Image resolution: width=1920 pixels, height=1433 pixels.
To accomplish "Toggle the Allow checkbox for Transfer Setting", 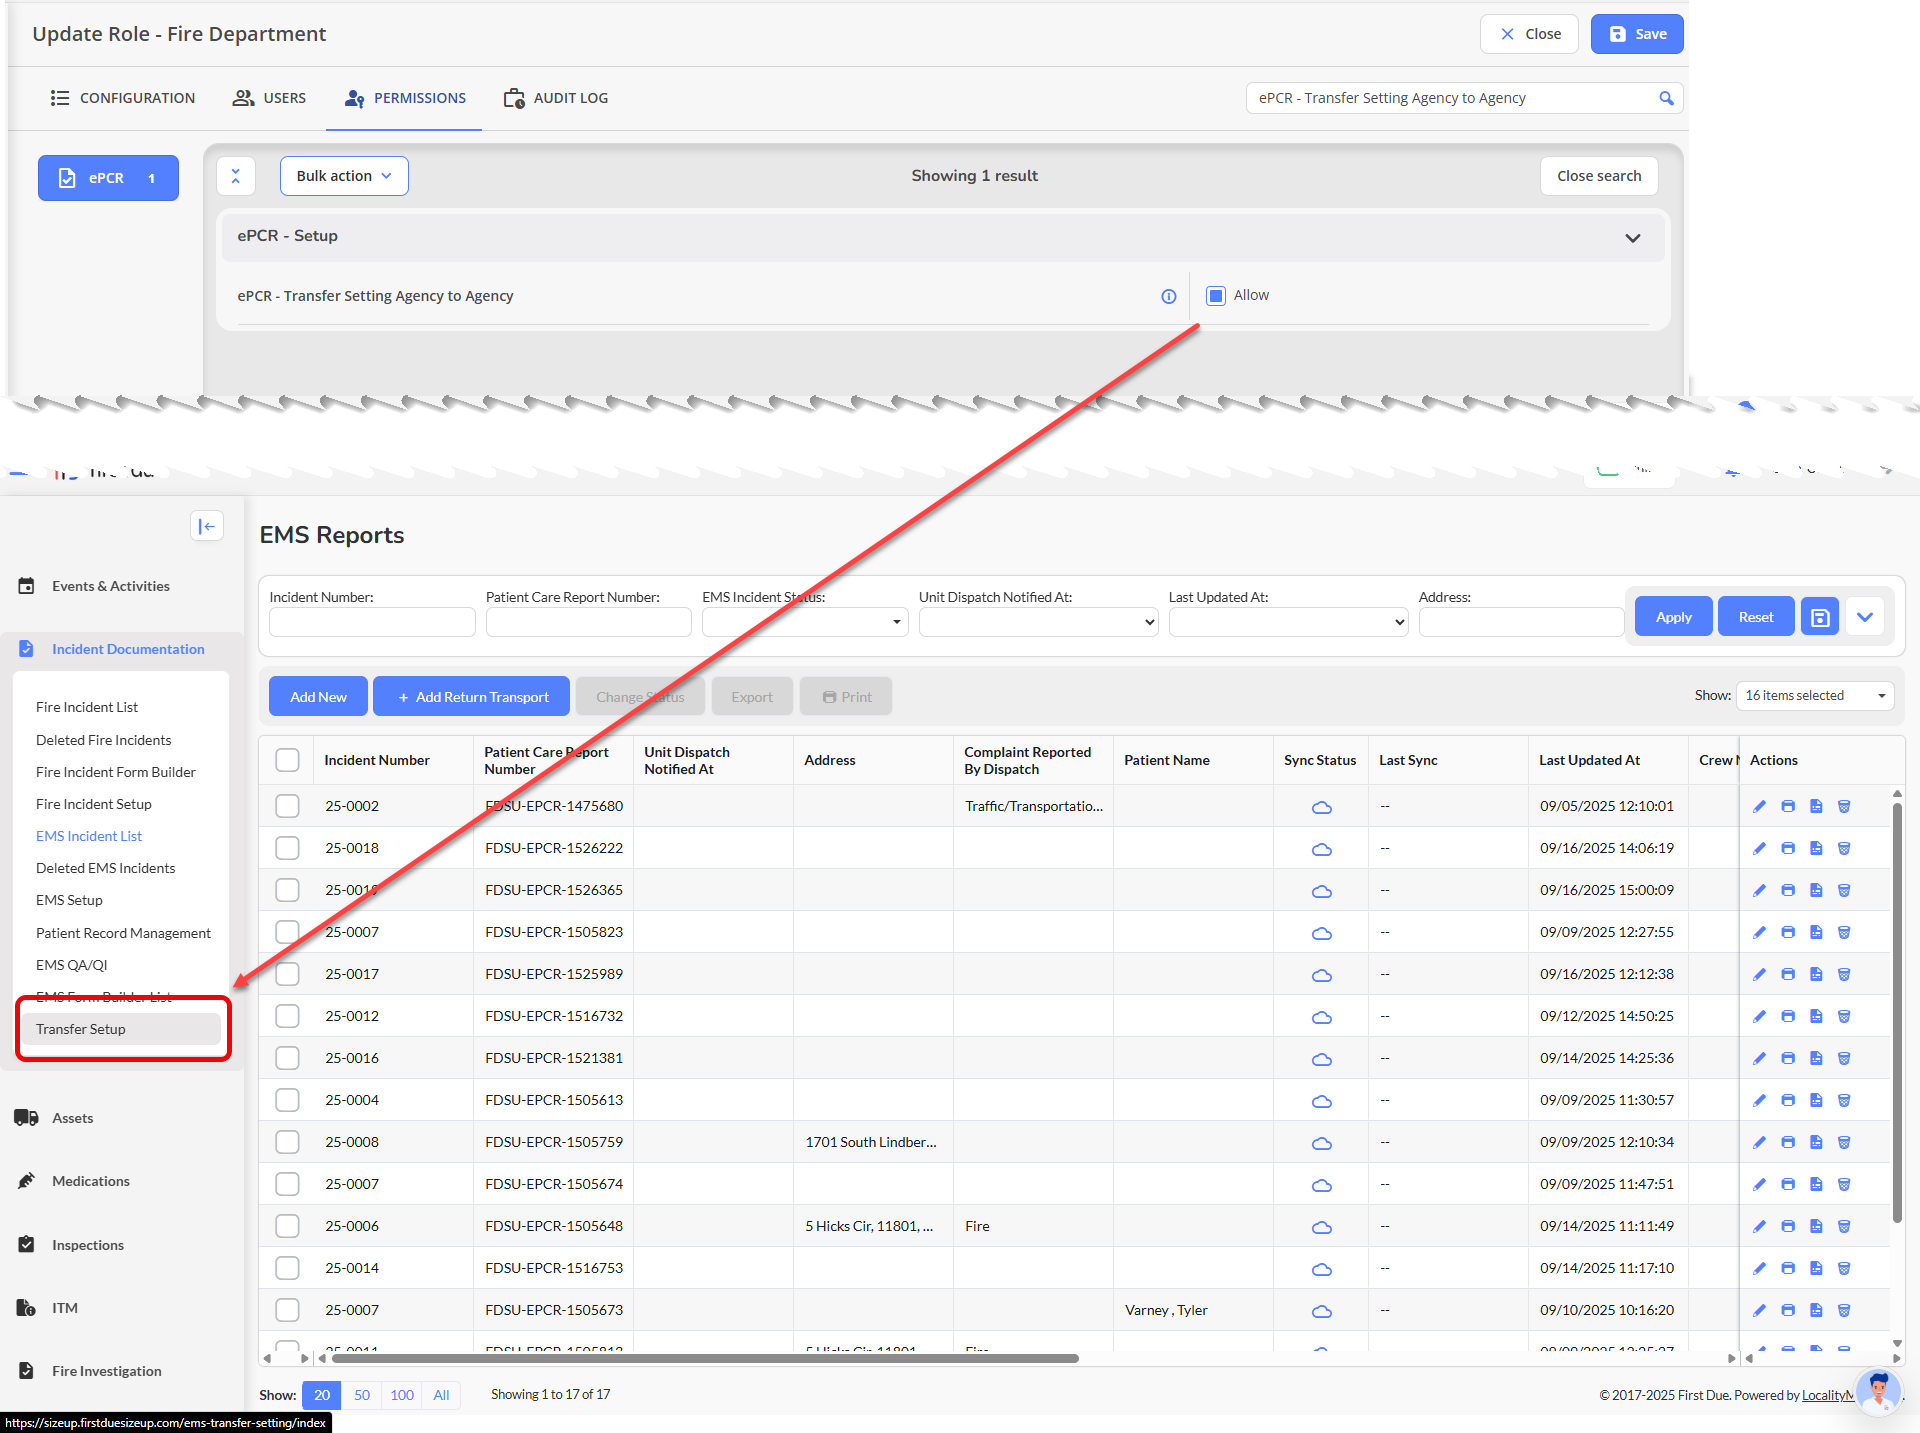I will 1216,295.
